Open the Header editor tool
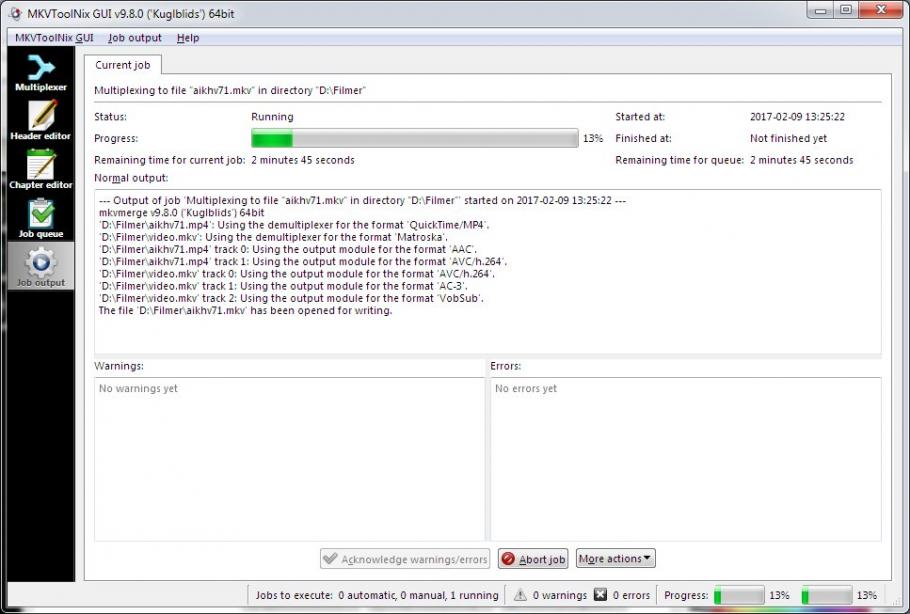This screenshot has height=614, width=910. click(41, 120)
